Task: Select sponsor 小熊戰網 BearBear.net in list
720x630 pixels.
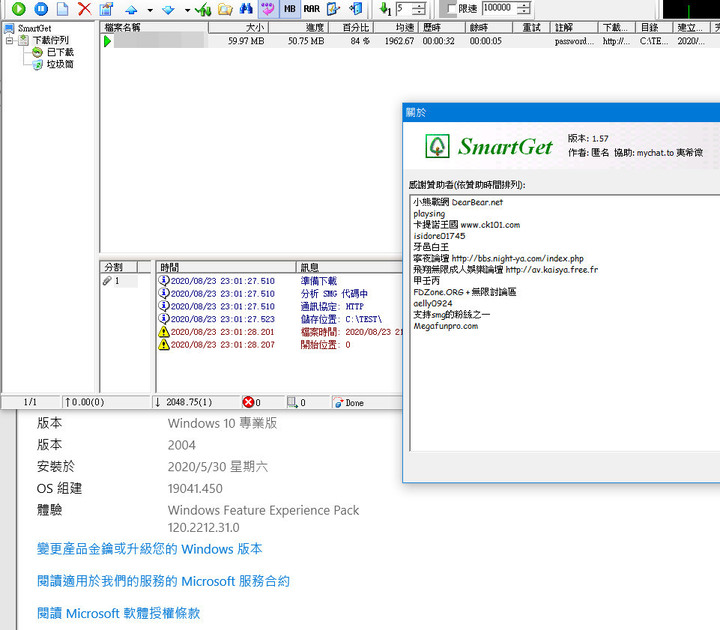Action: point(458,202)
